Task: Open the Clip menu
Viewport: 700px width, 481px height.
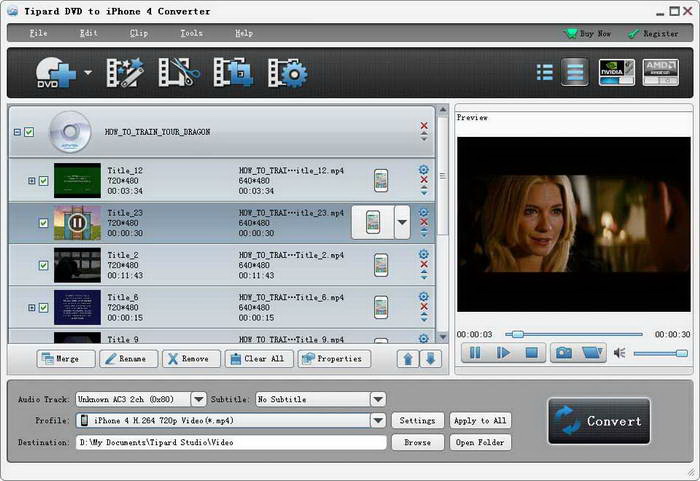Action: coord(139,33)
